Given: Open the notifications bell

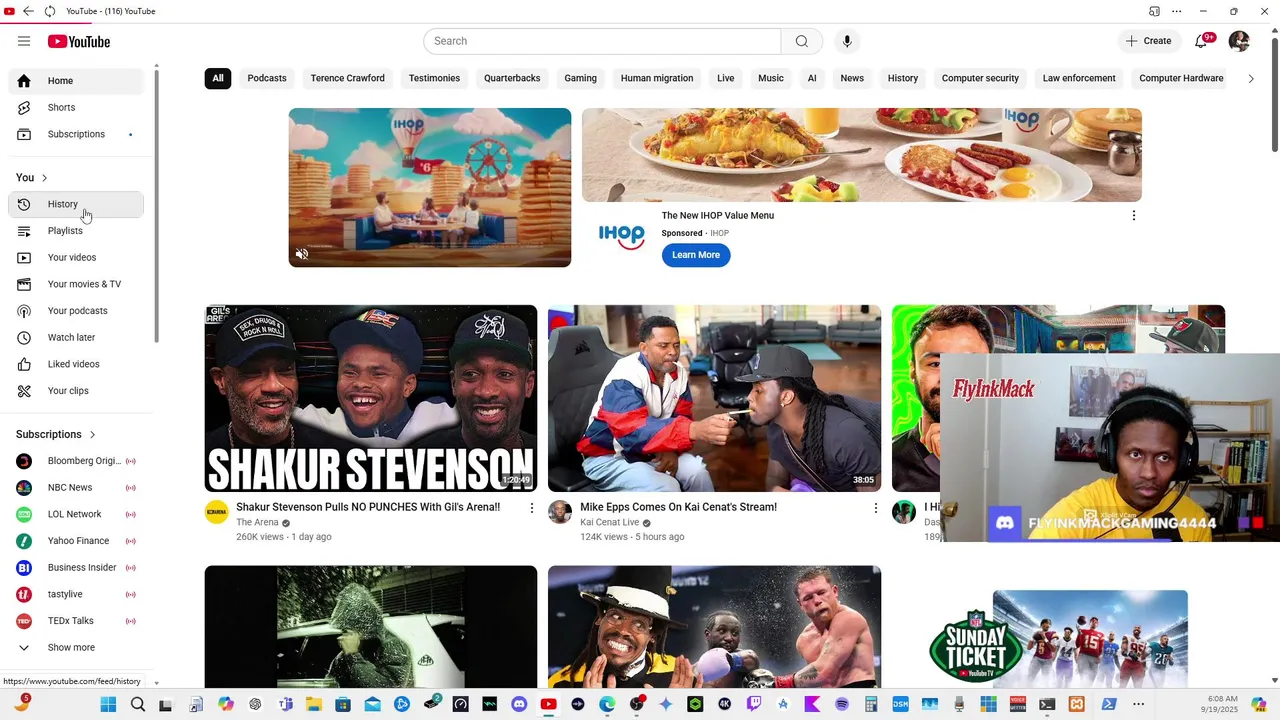Looking at the screenshot, I should click(x=1201, y=41).
